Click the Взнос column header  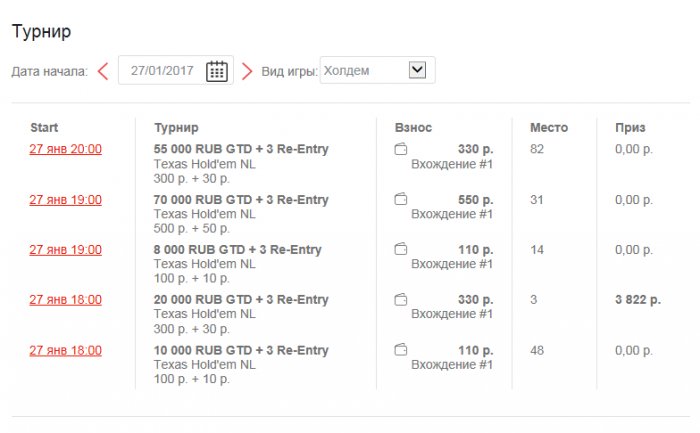coord(413,127)
